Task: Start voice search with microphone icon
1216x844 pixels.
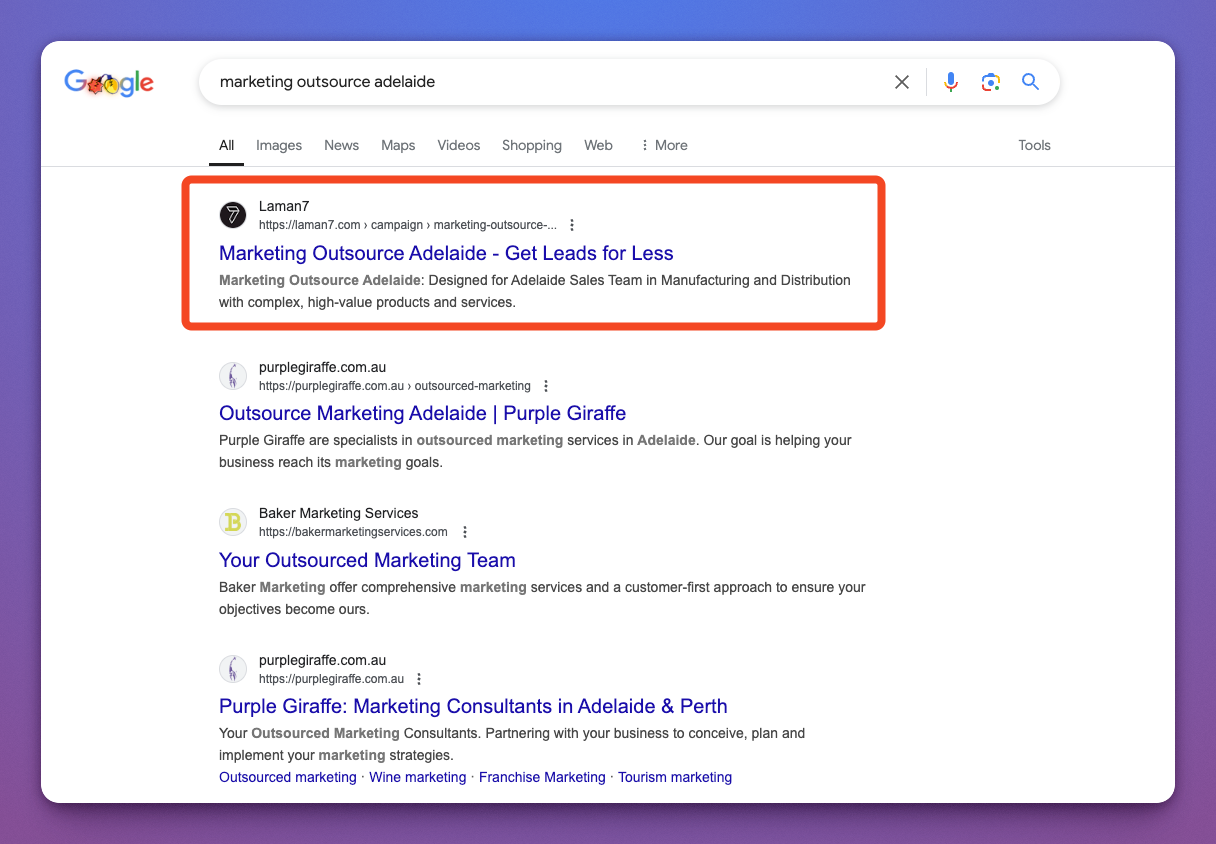Action: click(951, 82)
